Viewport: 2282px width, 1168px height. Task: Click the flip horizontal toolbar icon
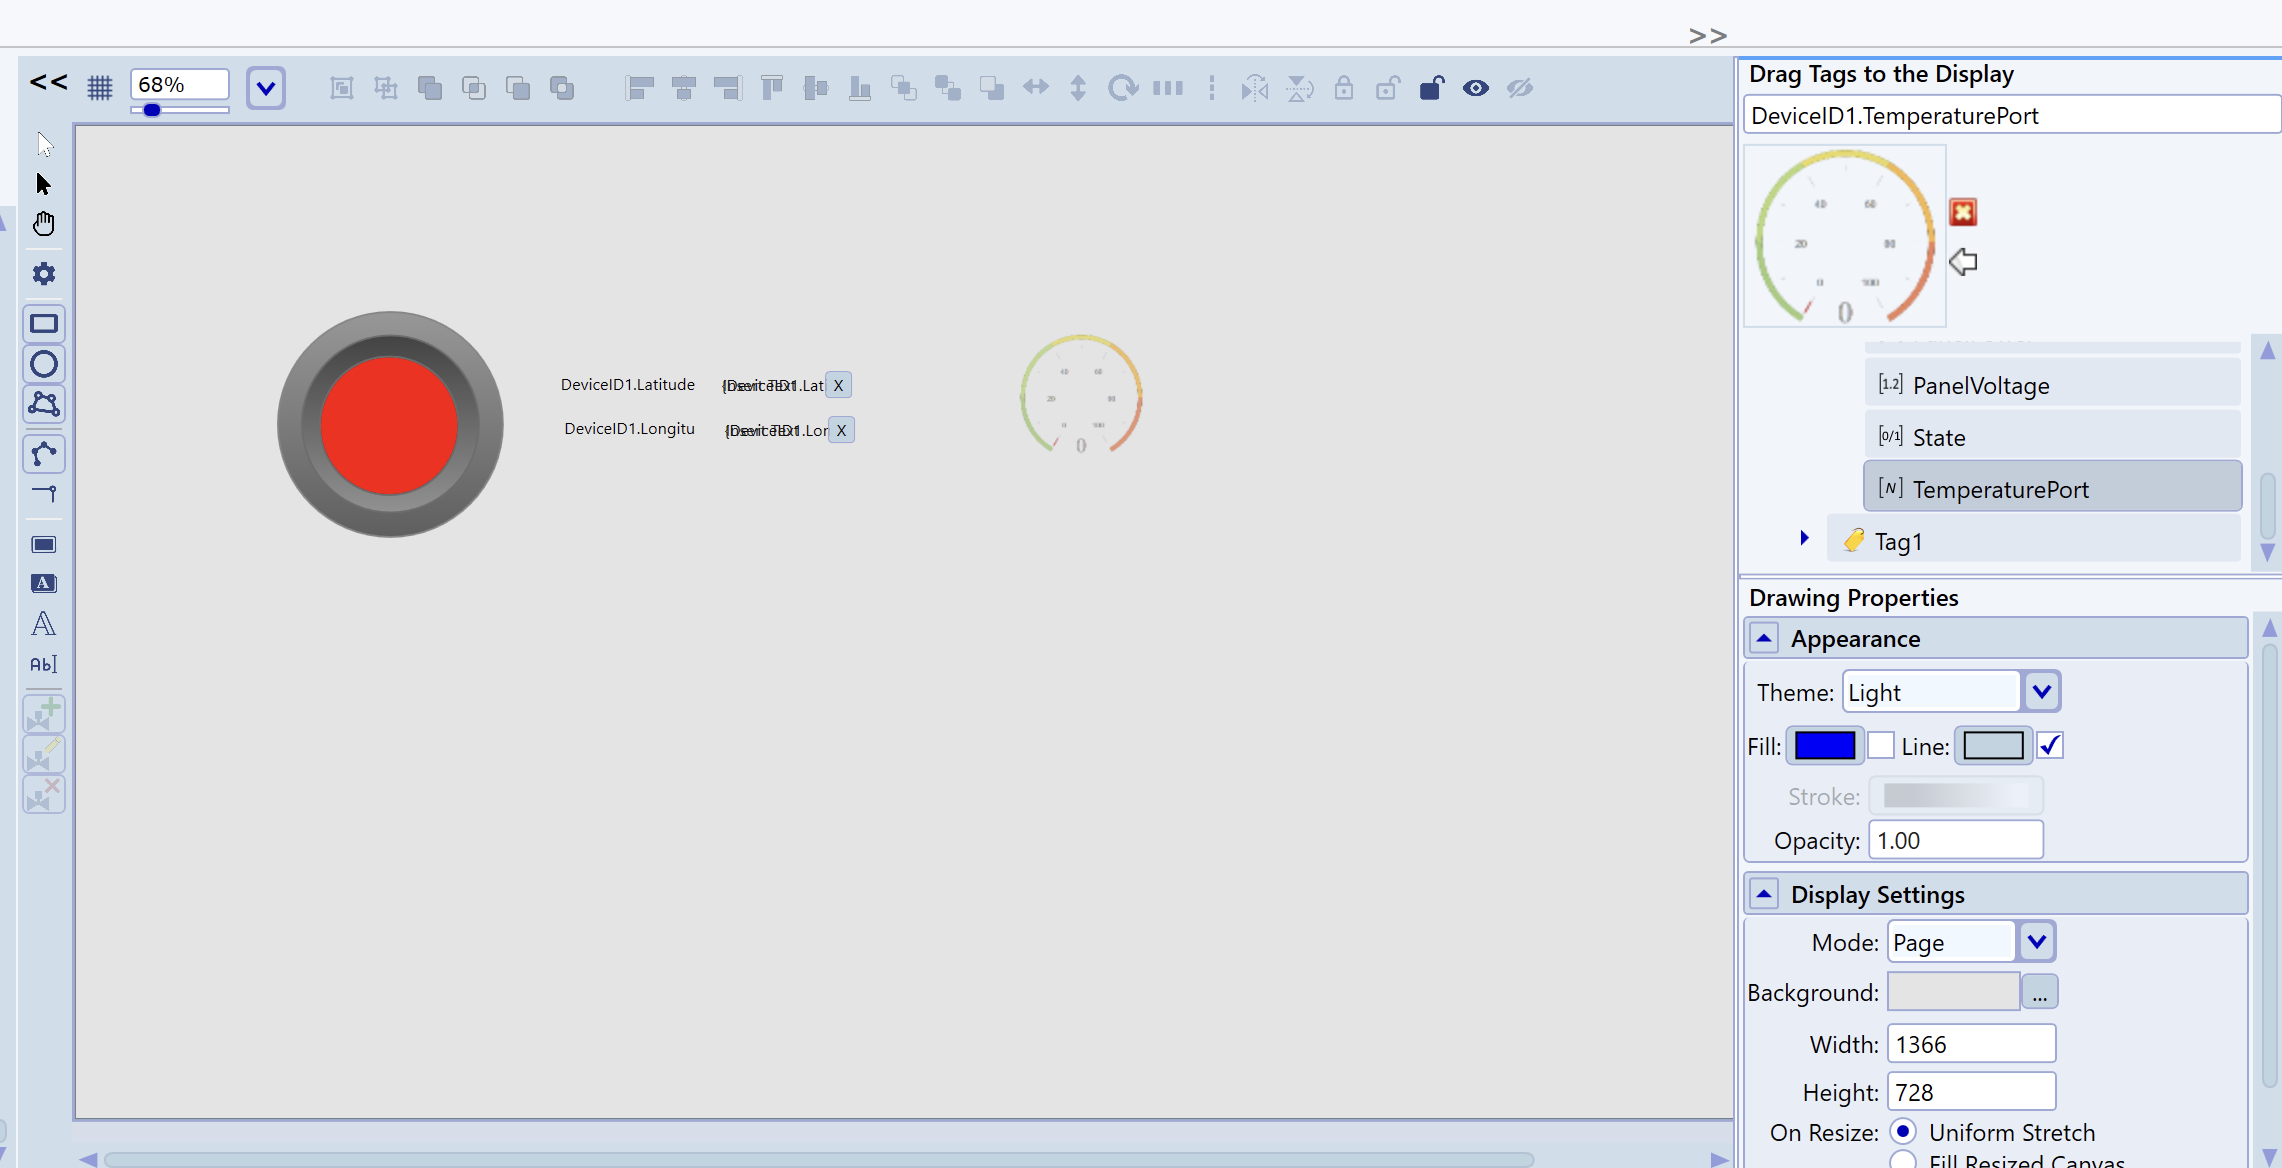click(x=1255, y=88)
